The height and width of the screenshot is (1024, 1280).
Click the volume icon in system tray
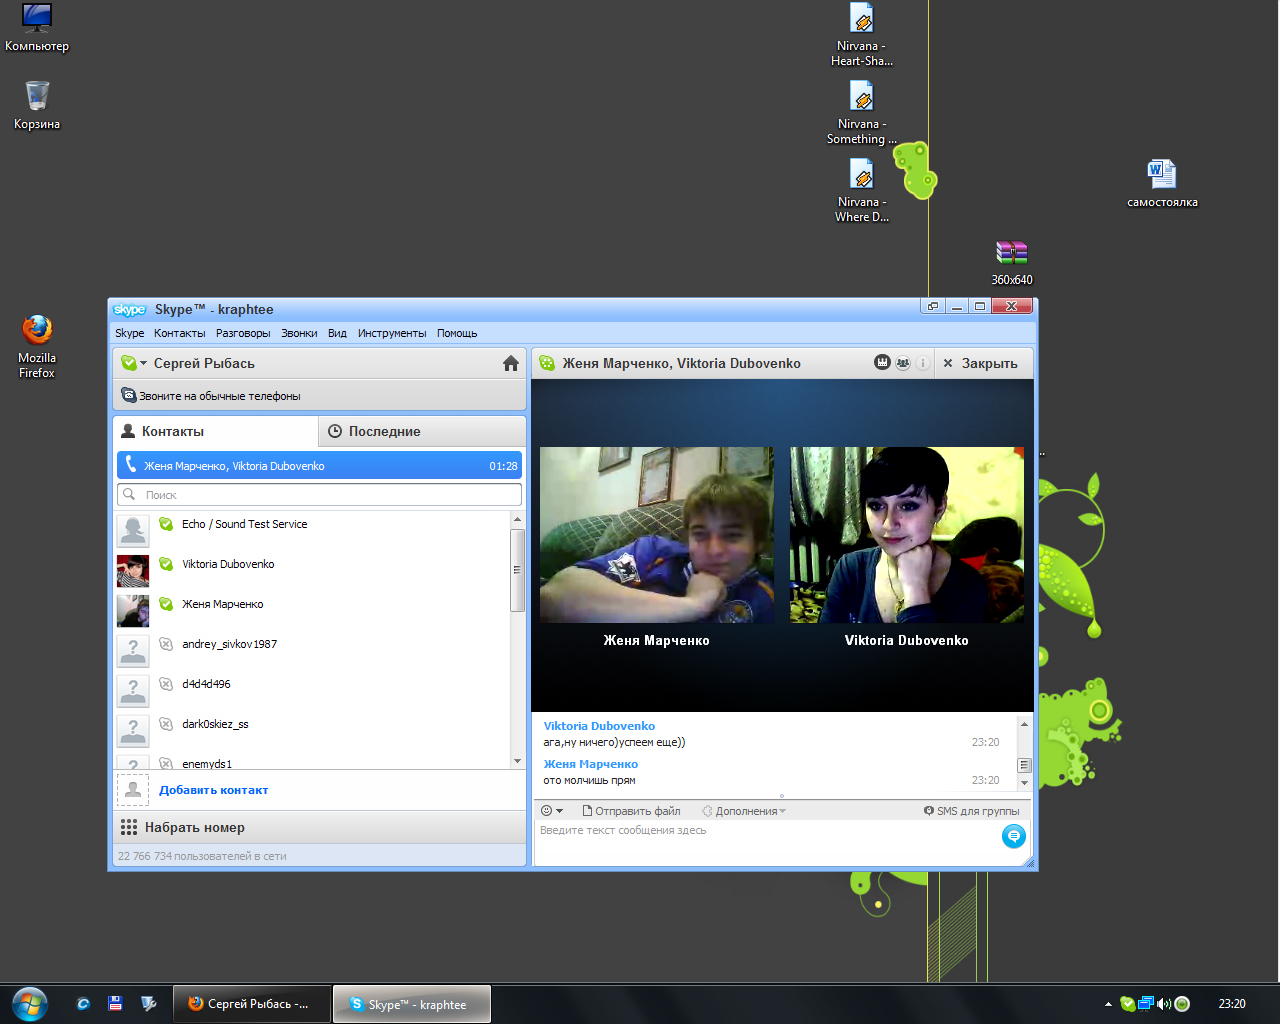(1164, 1004)
